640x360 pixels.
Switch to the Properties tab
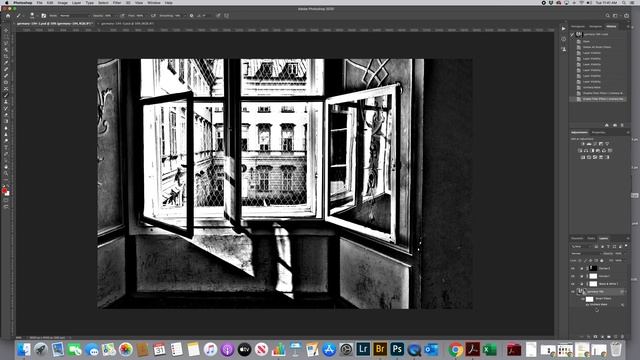[599, 132]
